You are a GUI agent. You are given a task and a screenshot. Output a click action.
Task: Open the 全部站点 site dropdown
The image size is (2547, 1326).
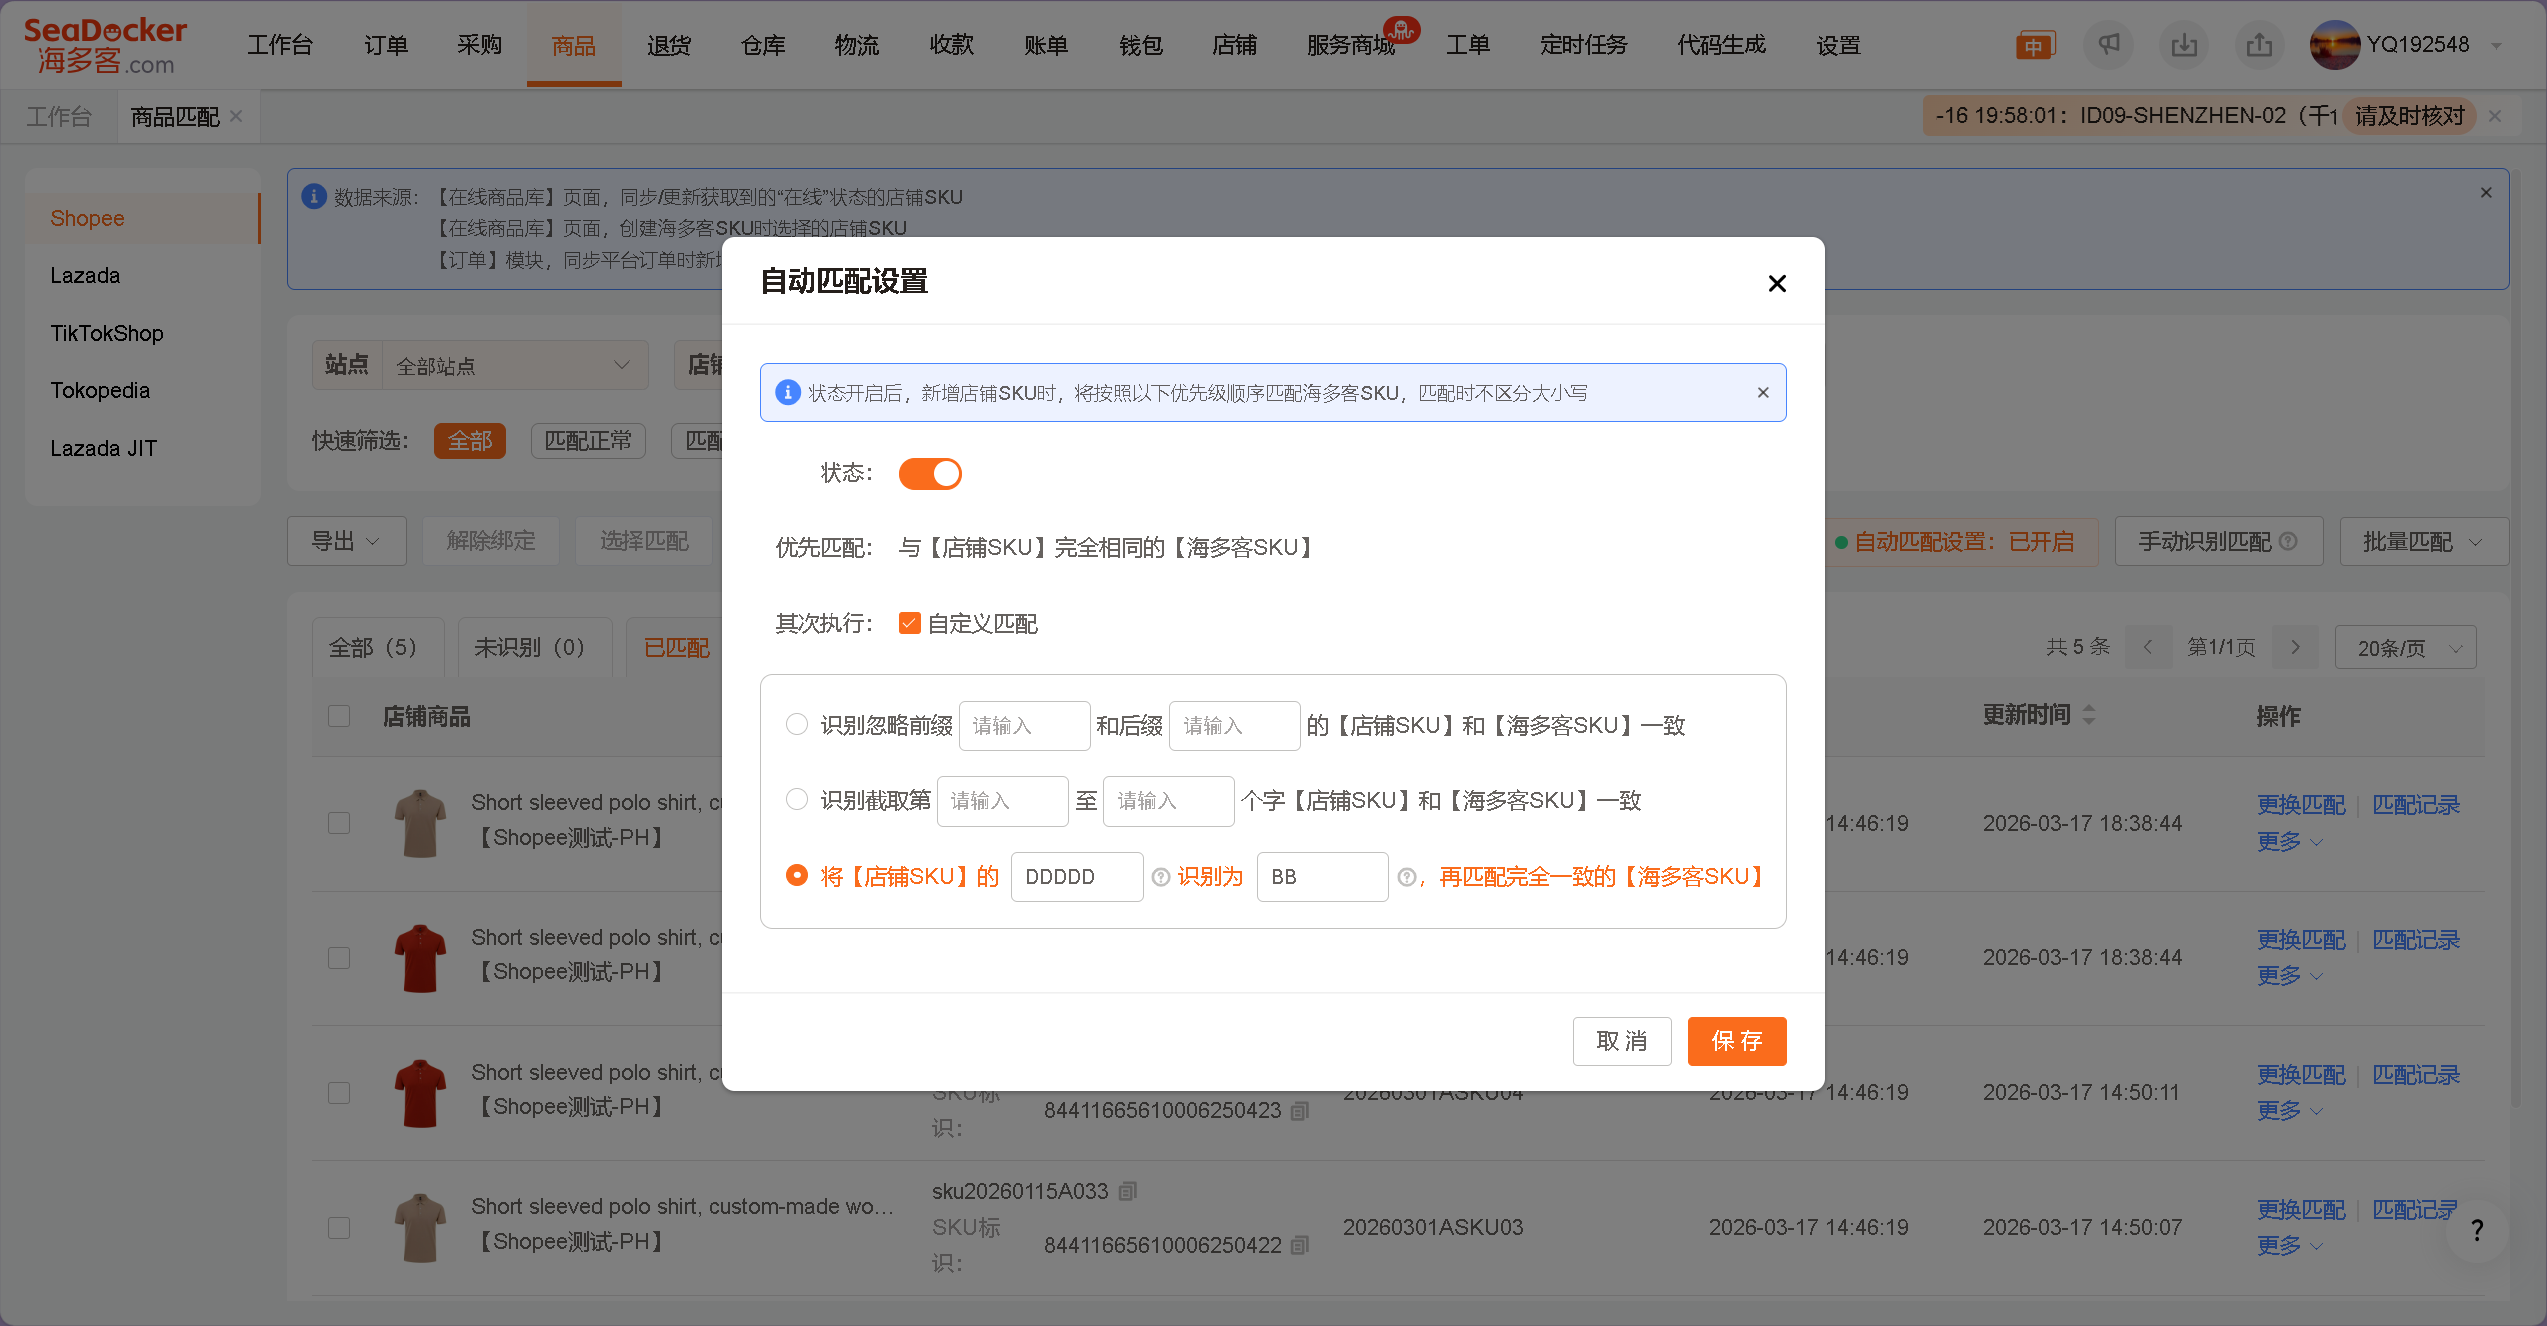point(514,365)
